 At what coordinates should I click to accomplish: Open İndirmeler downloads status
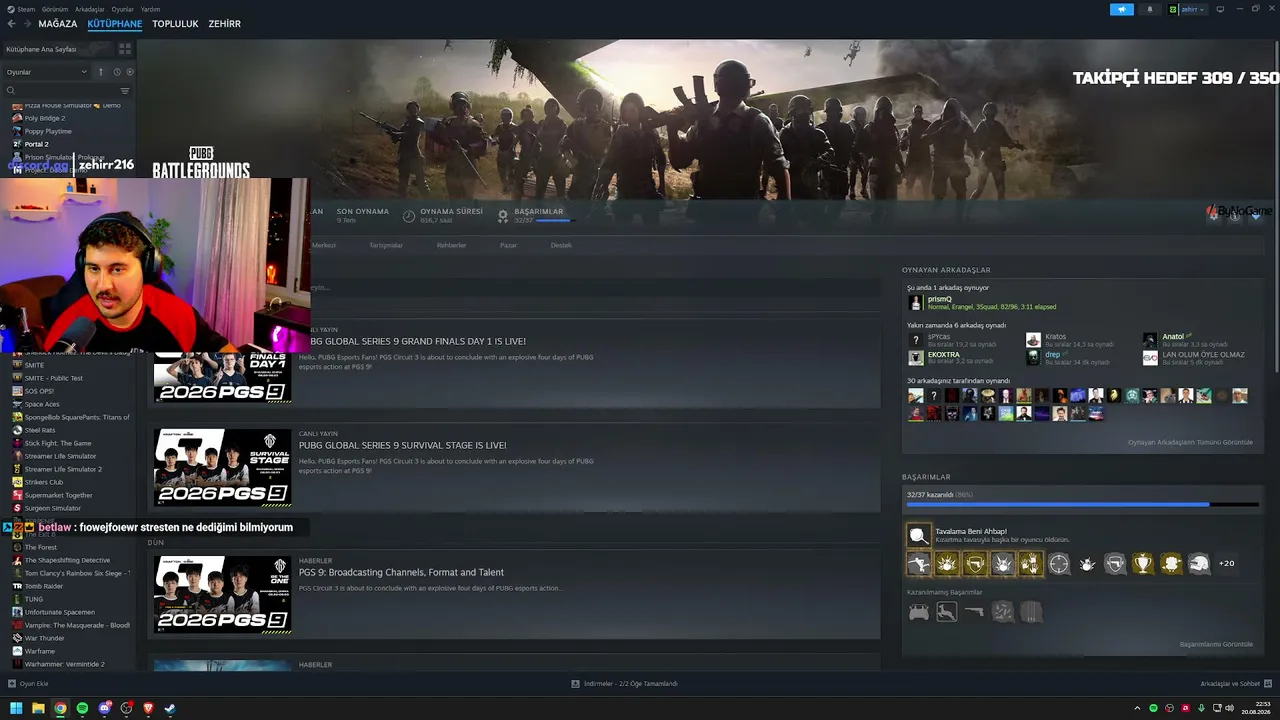coord(625,684)
